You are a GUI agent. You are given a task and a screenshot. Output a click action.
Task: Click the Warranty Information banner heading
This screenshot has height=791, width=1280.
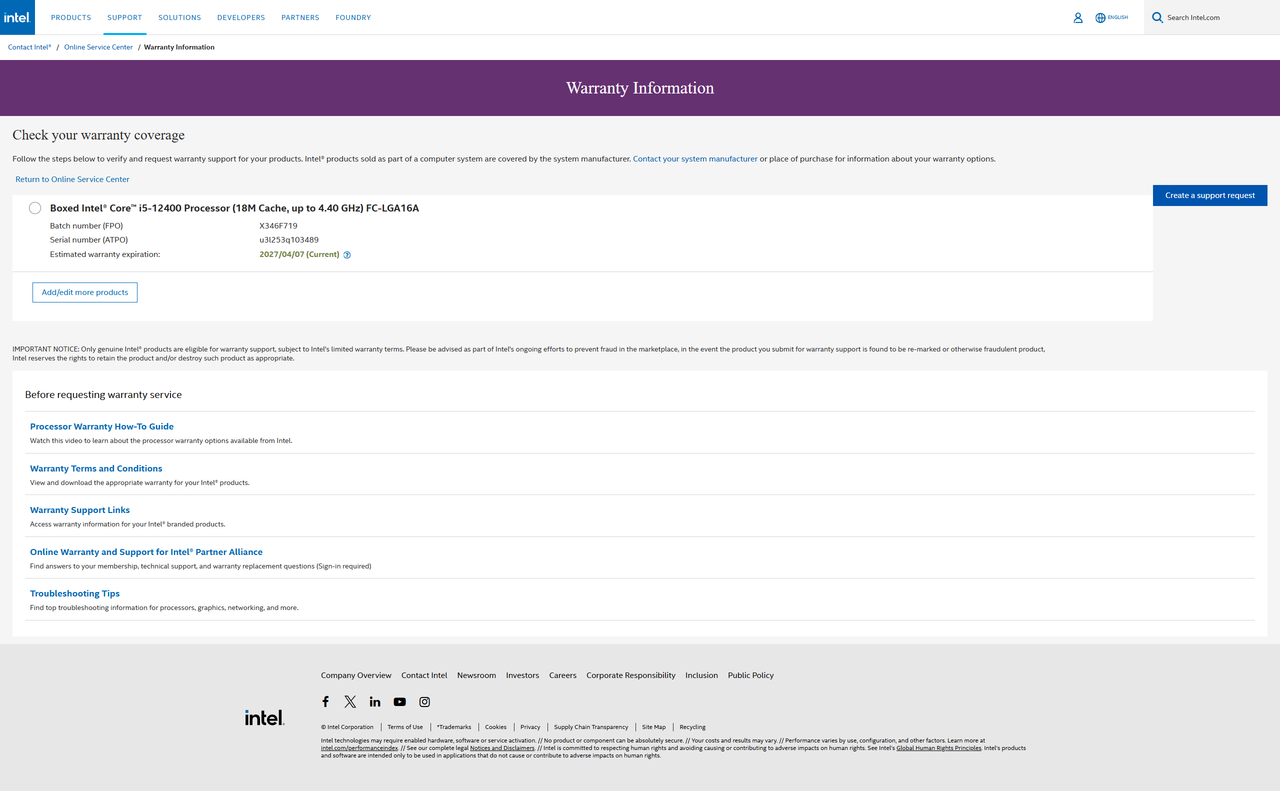click(x=640, y=88)
